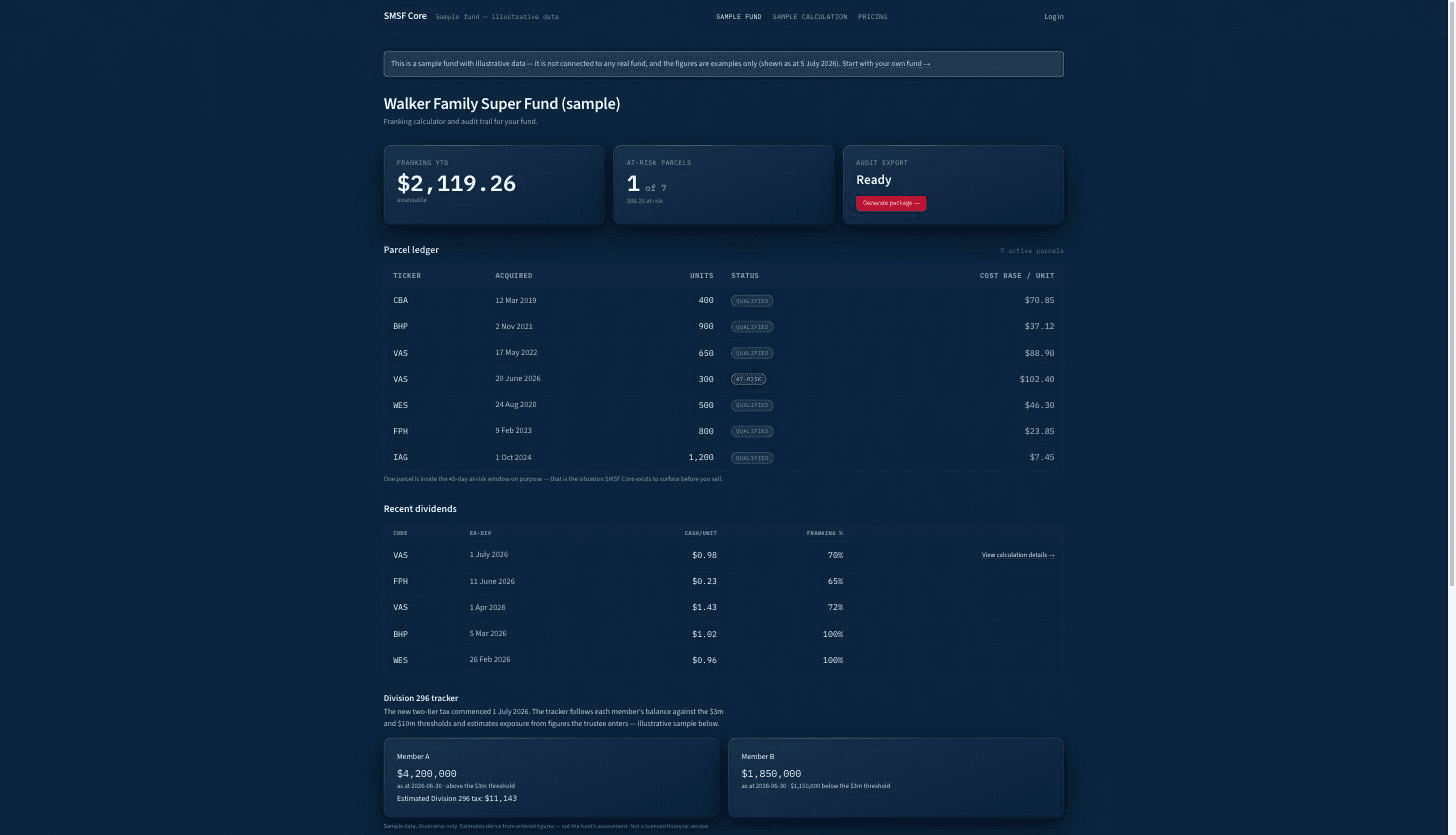Click QUALIFIED badge on IAG row
Screen dimensions: 1456x835
click(x=752, y=458)
